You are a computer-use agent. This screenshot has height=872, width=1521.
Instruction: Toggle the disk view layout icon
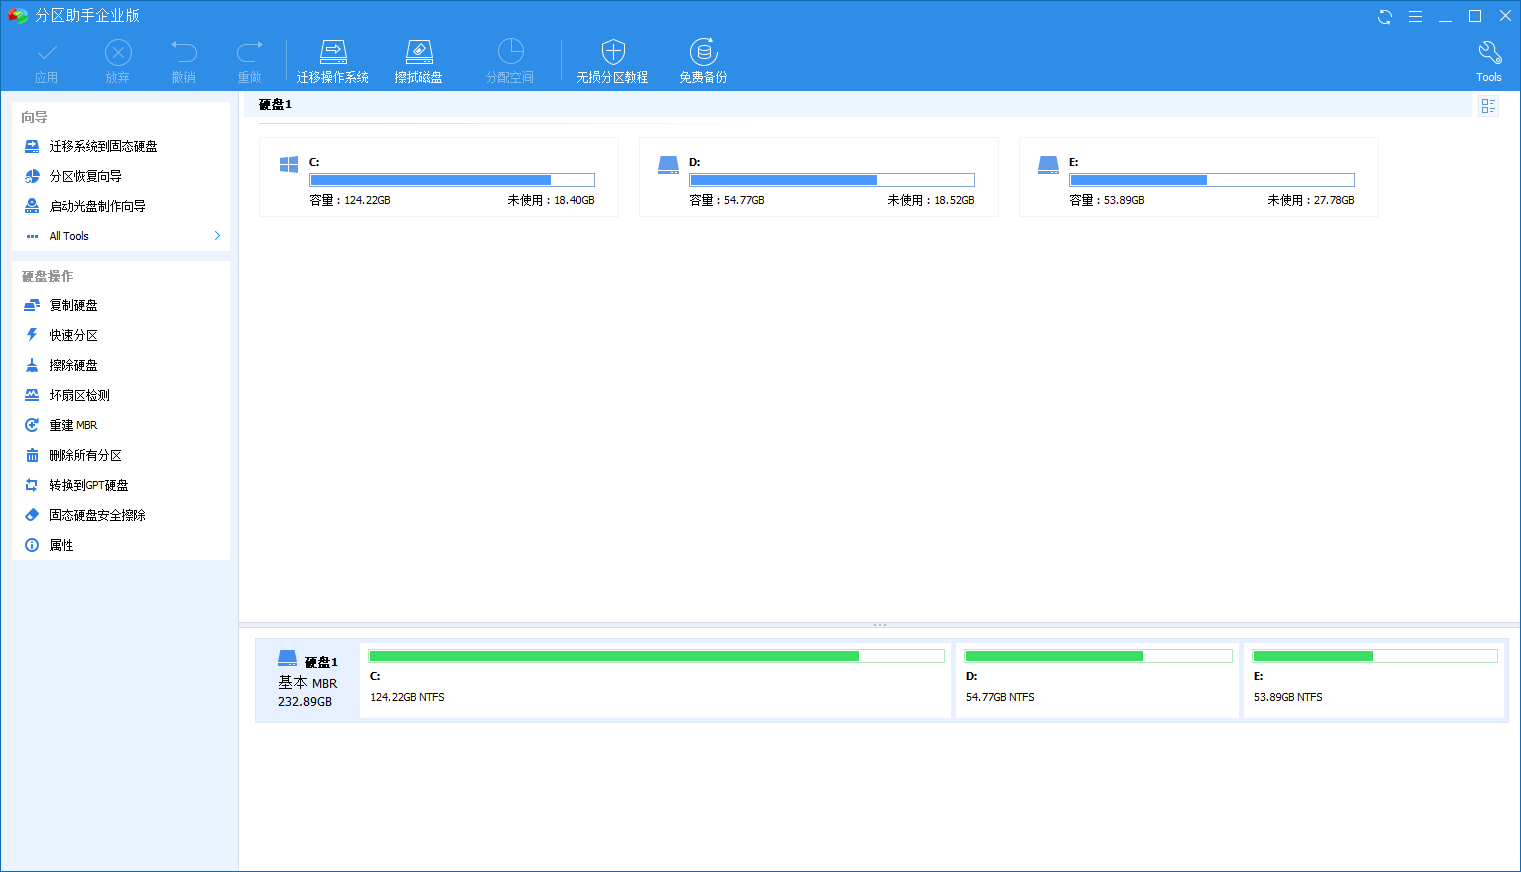tap(1488, 105)
